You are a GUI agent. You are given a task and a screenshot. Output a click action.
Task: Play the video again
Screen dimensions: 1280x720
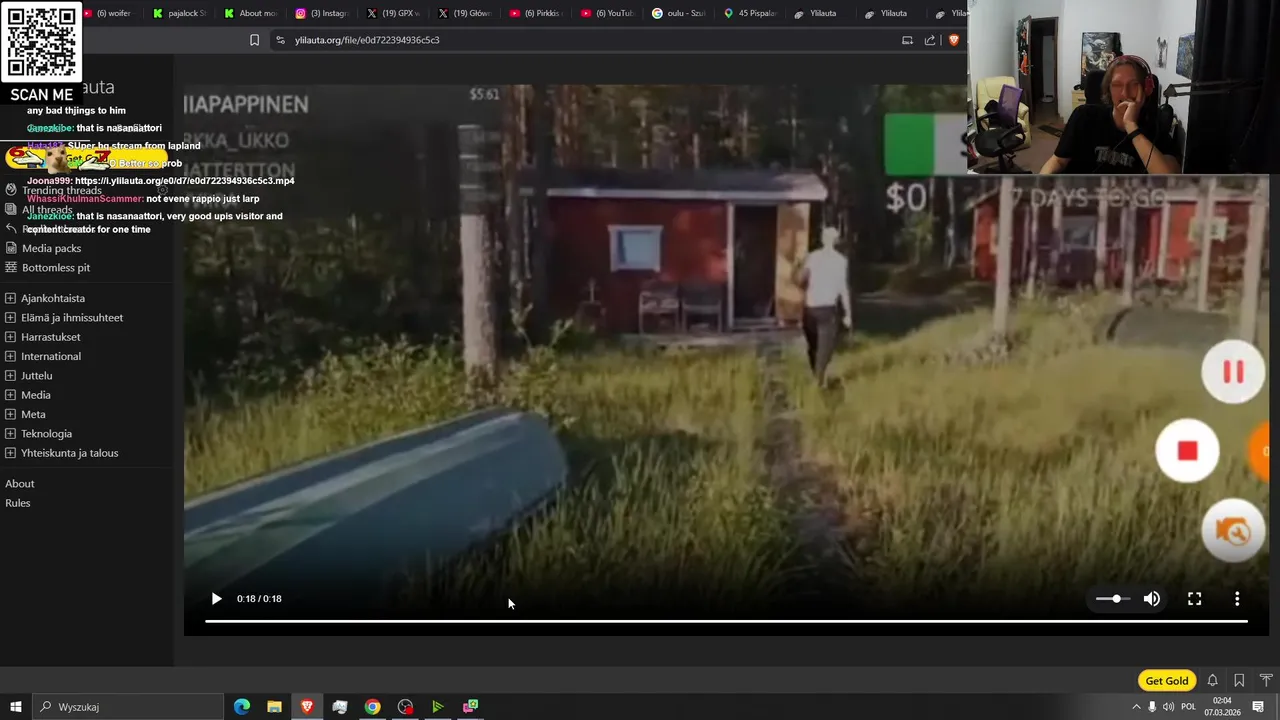pos(216,599)
